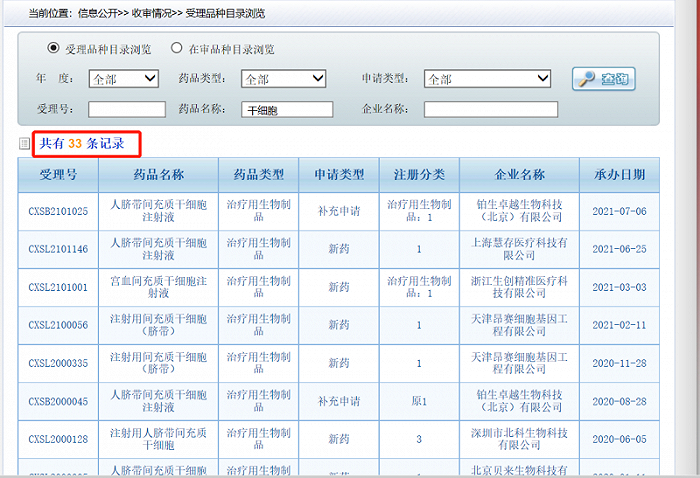Screen dimensions: 700x478
Task: Click acceptance number CXSL2000128
Action: coord(58,439)
